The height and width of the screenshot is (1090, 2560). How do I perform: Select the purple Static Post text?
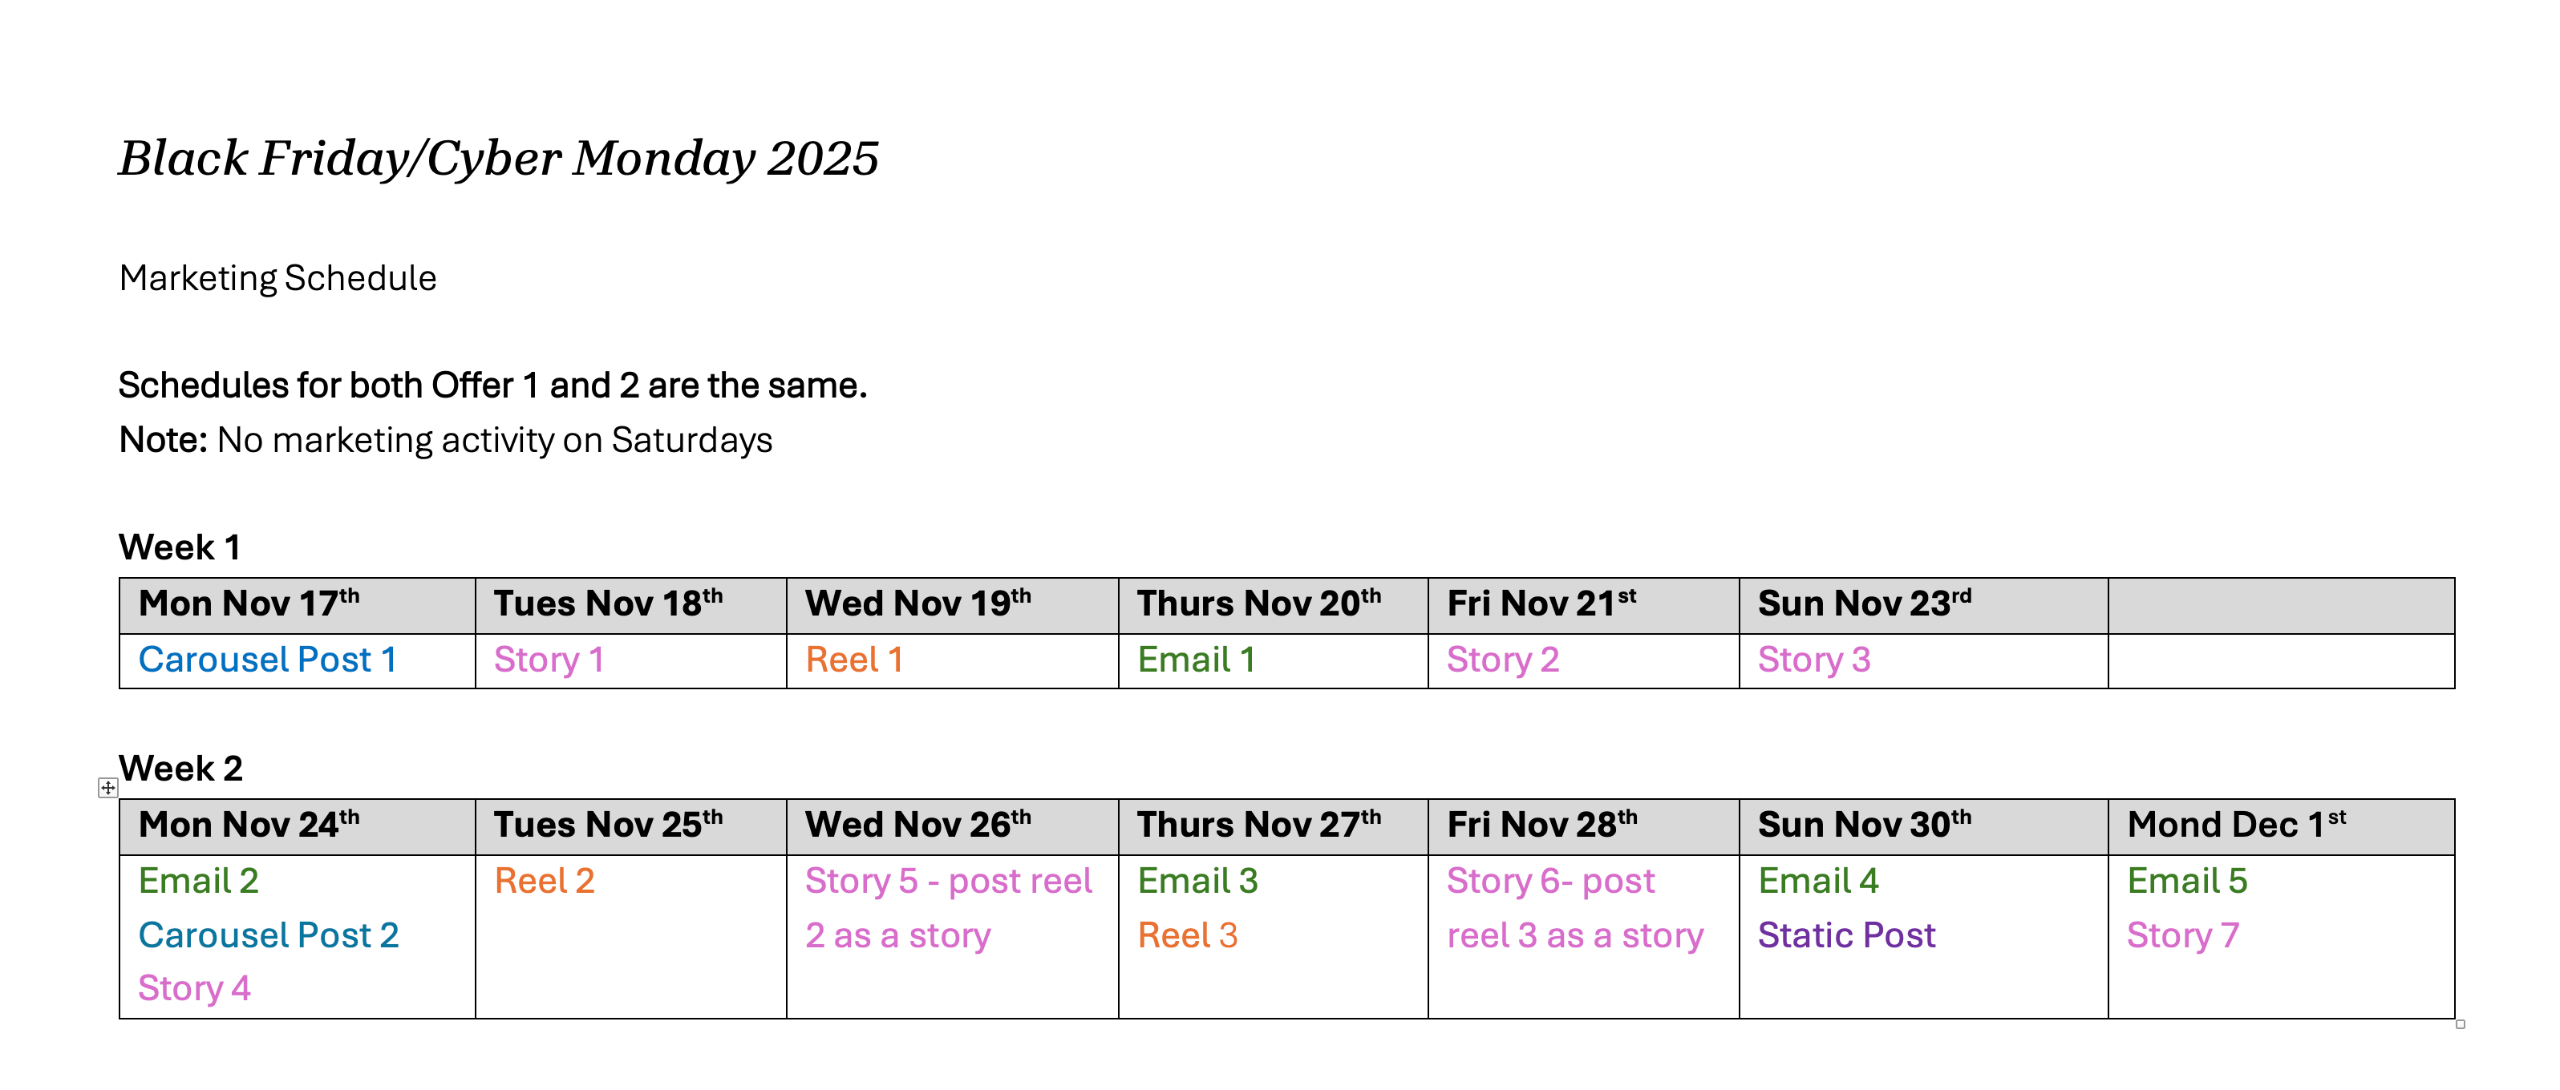coord(1846,935)
